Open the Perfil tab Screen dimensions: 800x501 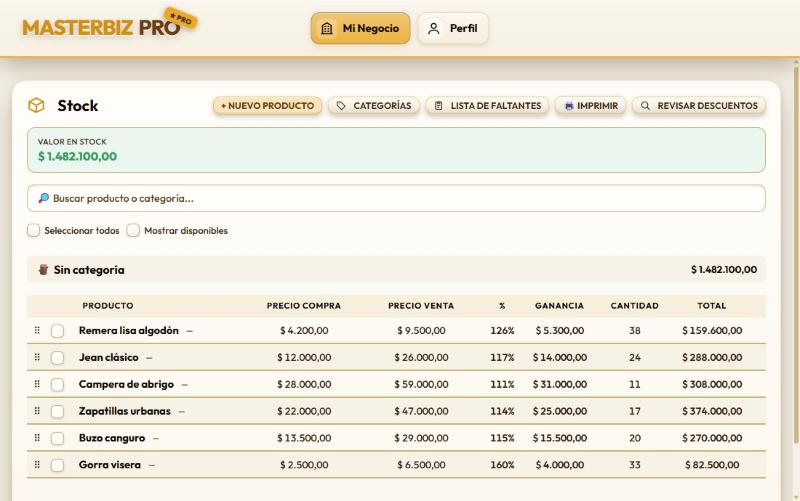(453, 29)
